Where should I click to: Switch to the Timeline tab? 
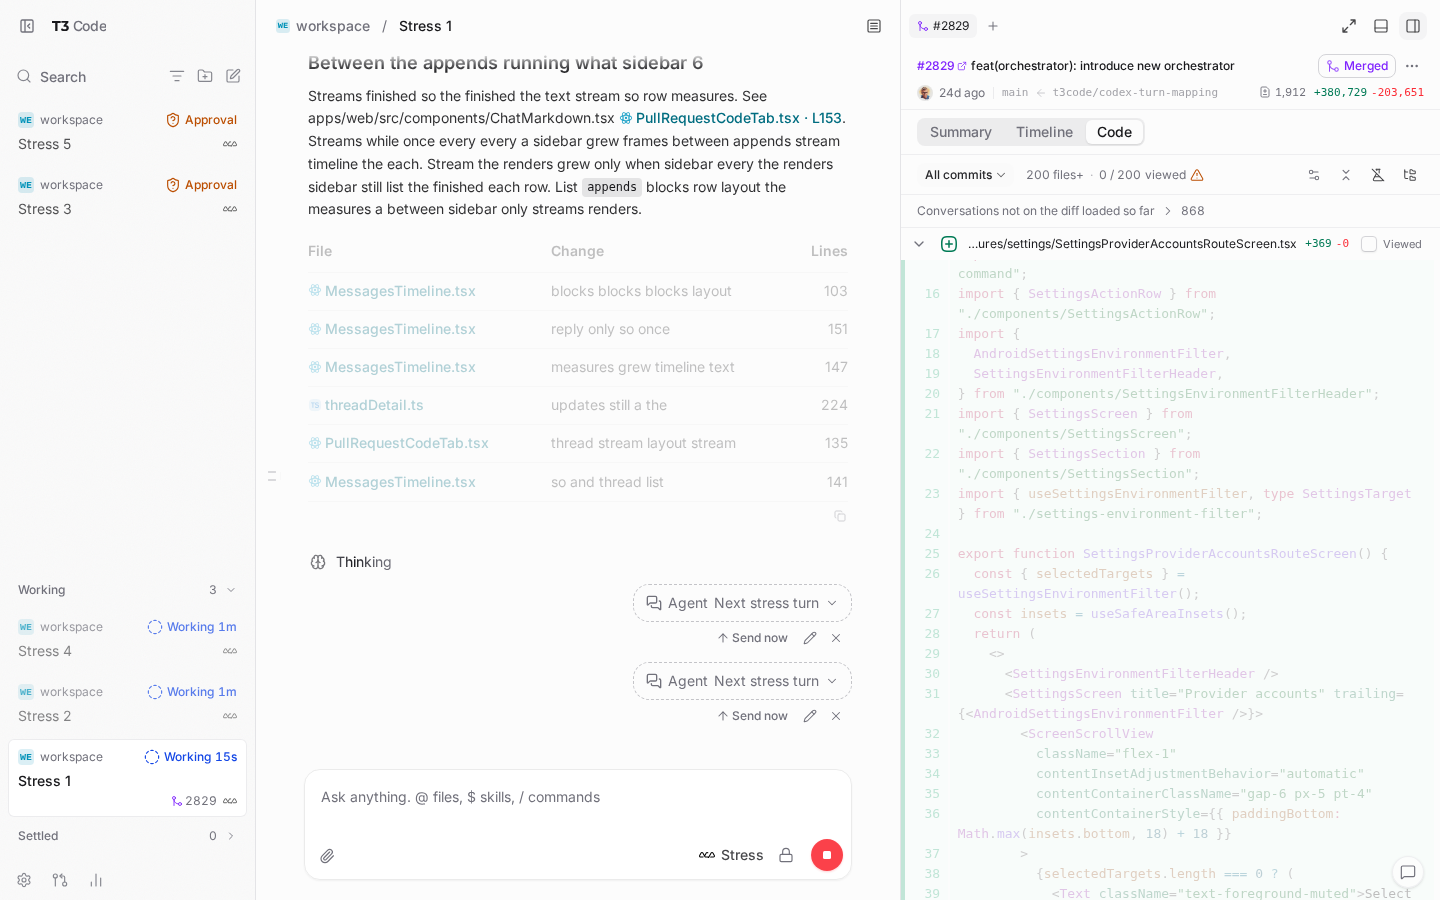pos(1044,132)
